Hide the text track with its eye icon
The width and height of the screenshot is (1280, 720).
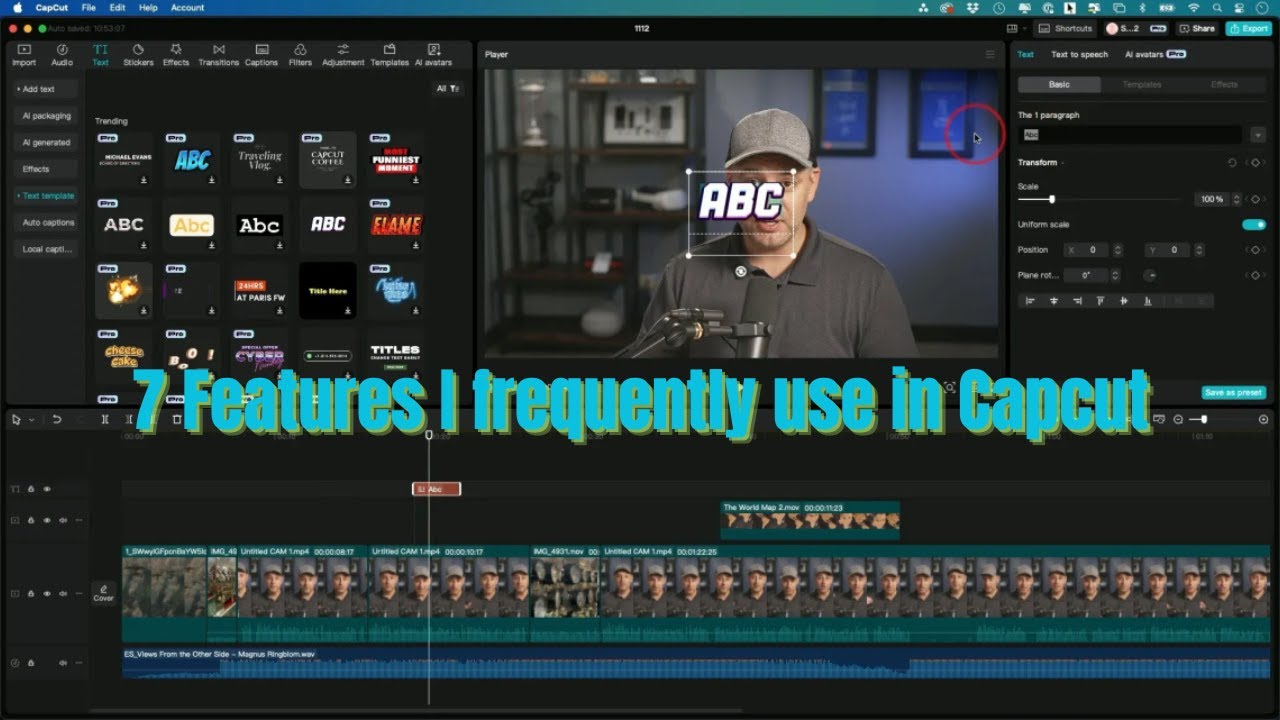(x=47, y=489)
